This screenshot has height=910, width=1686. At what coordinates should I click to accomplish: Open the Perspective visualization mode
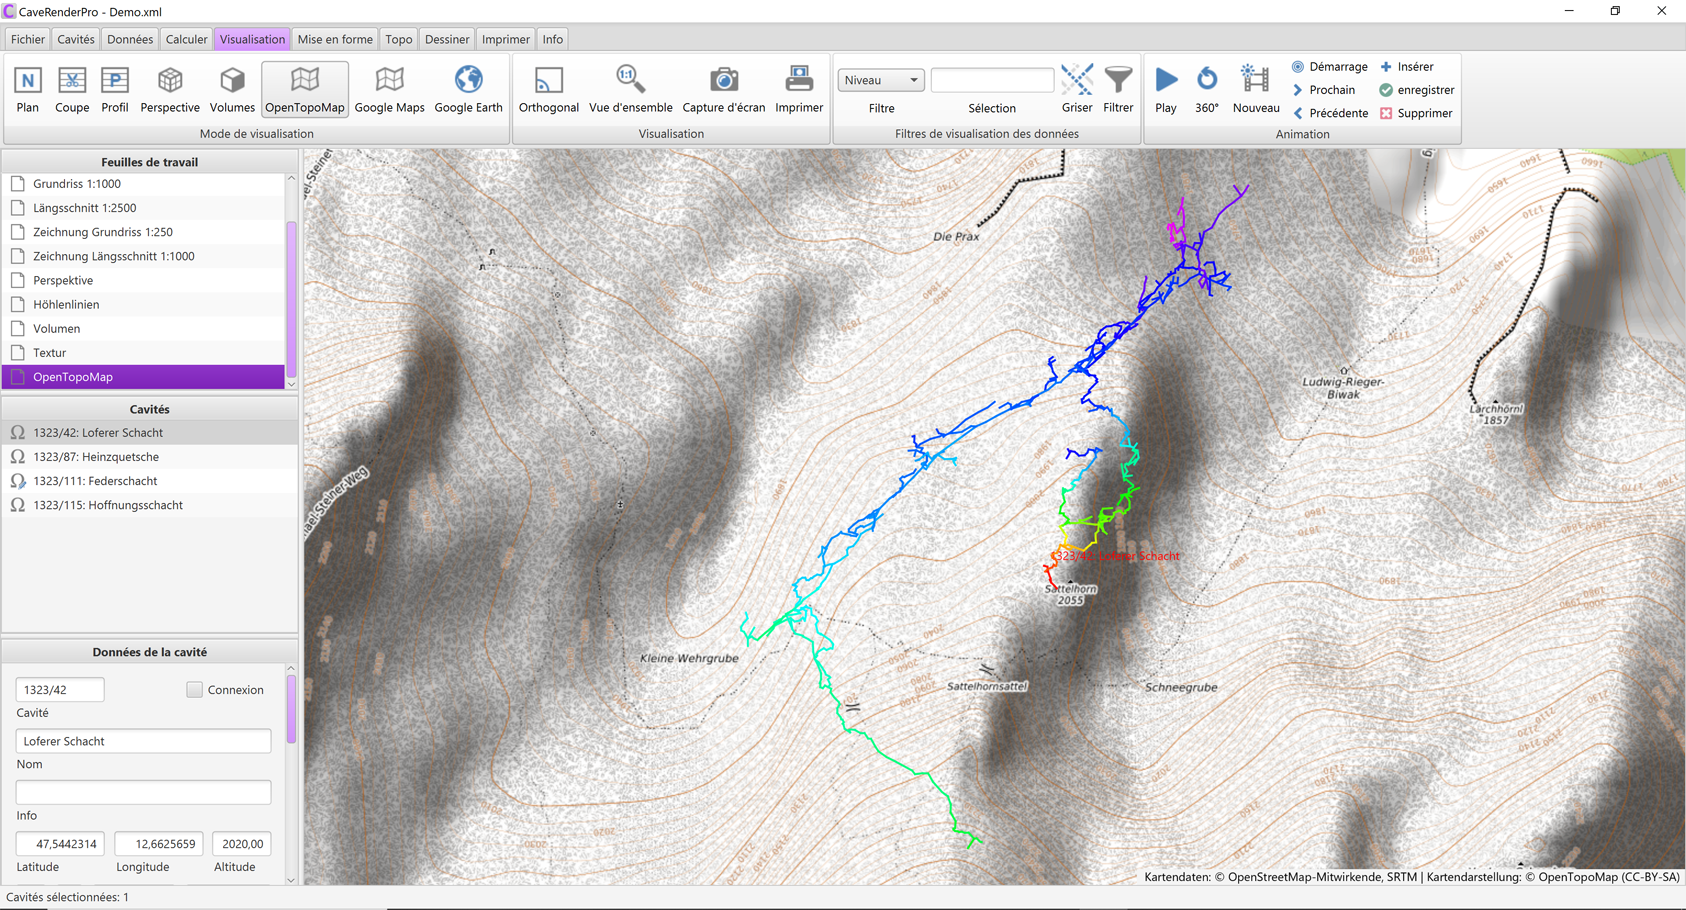(170, 89)
